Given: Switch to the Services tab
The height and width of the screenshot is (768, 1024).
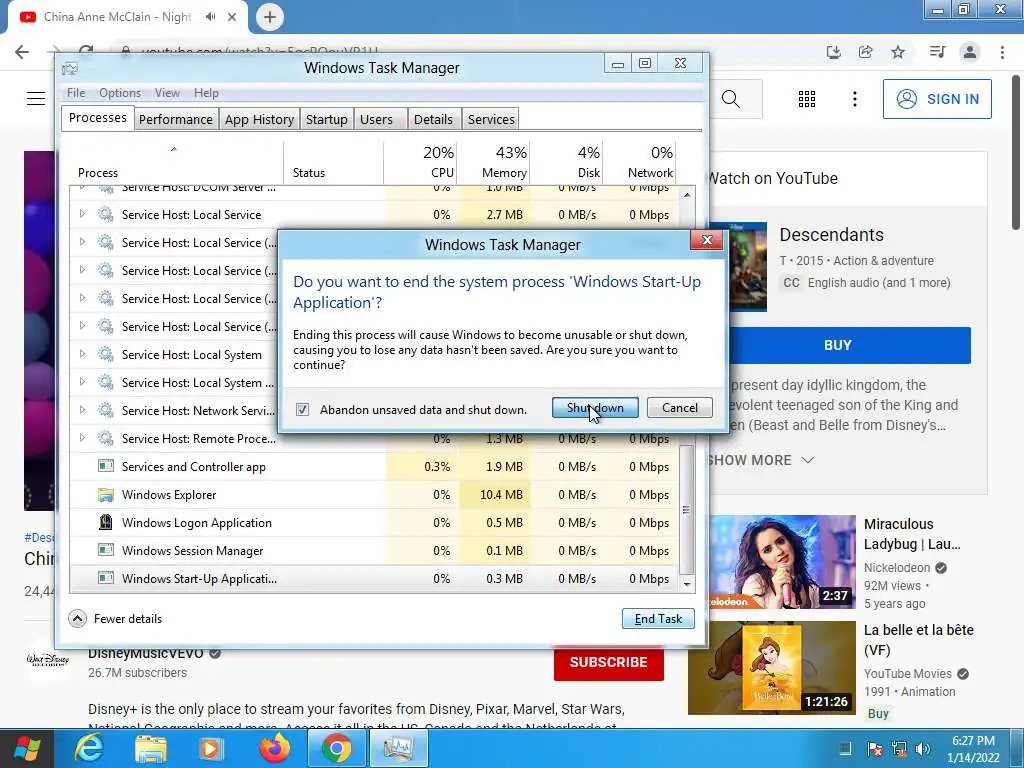Looking at the screenshot, I should pos(491,120).
